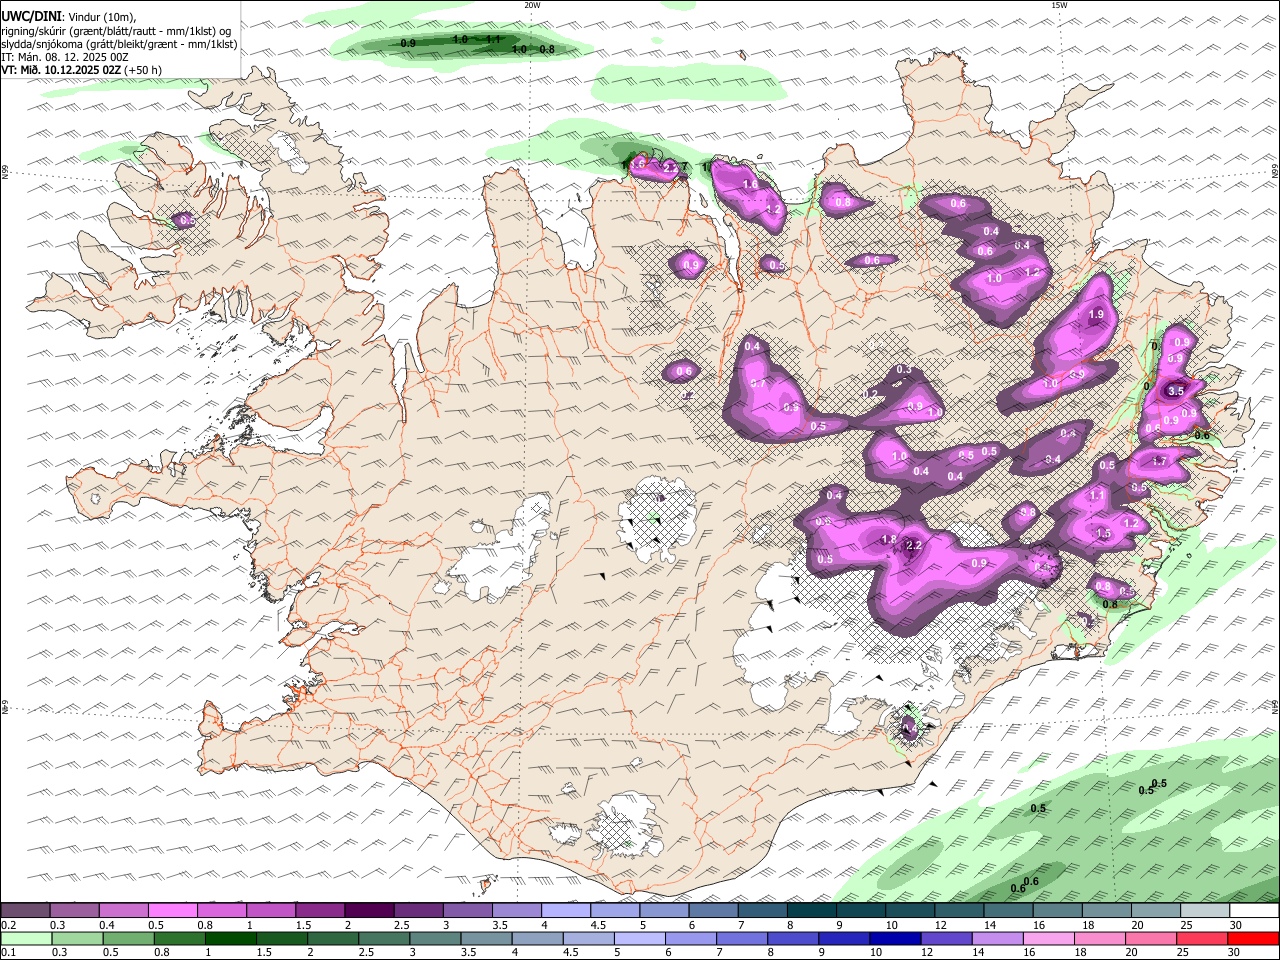This screenshot has height=960, width=1280.
Task: Click the 15W longitude label
Action: 1059,5
